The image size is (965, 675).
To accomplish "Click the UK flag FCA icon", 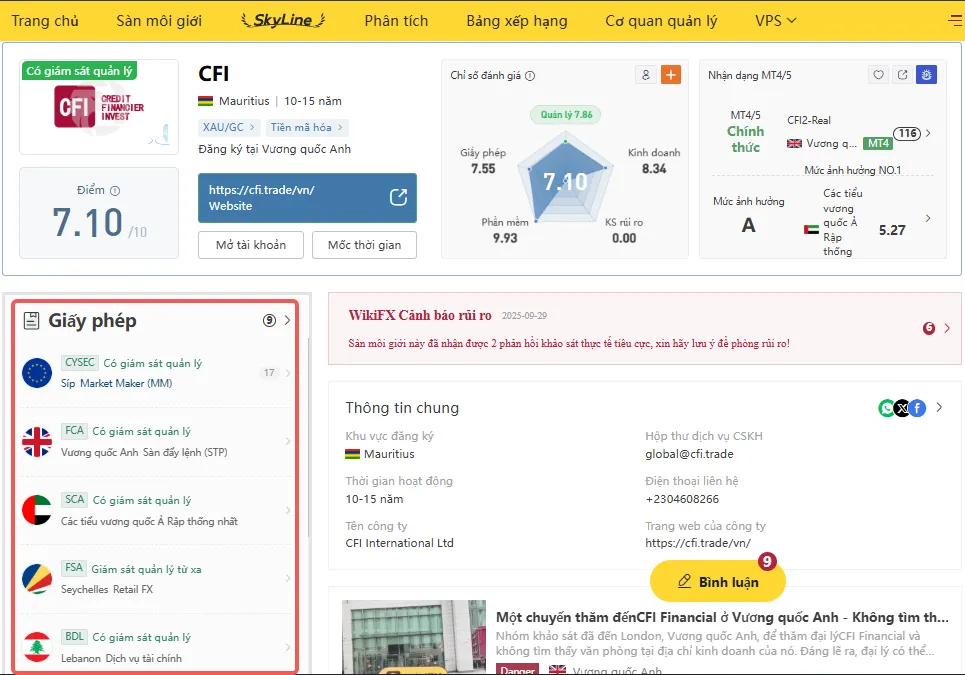I will tap(37, 442).
